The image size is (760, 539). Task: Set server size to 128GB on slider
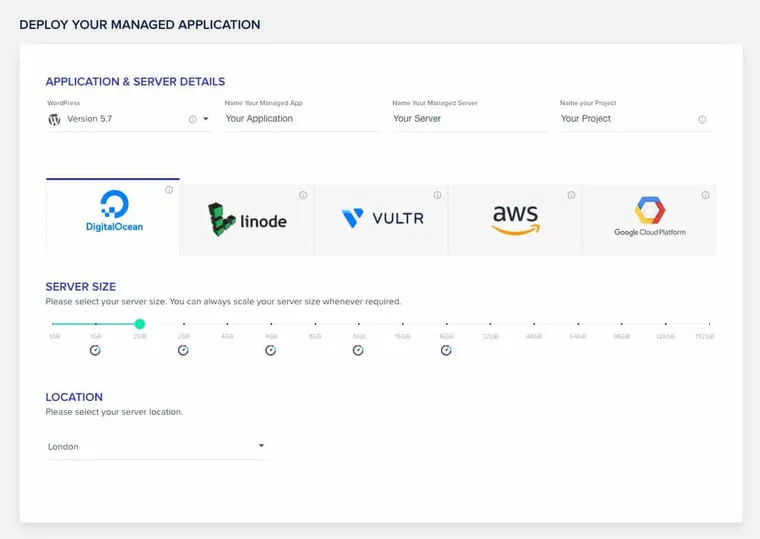tap(665, 324)
